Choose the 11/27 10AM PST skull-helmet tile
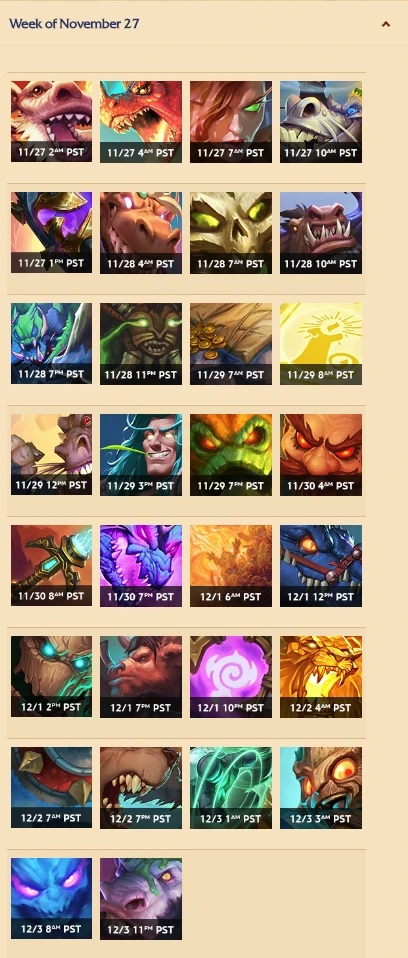This screenshot has width=408, height=958. coord(321,122)
